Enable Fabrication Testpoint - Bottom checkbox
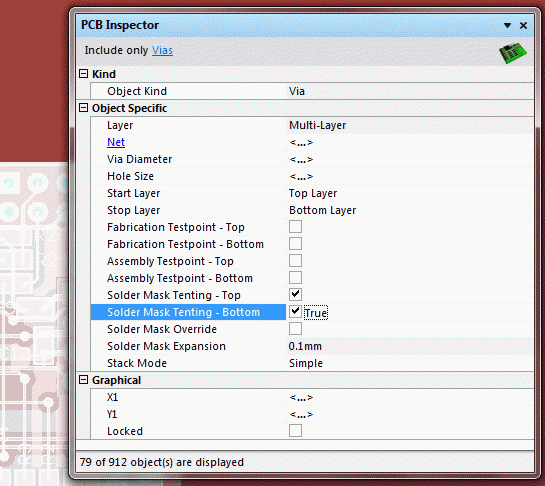The image size is (545, 486). tap(295, 244)
